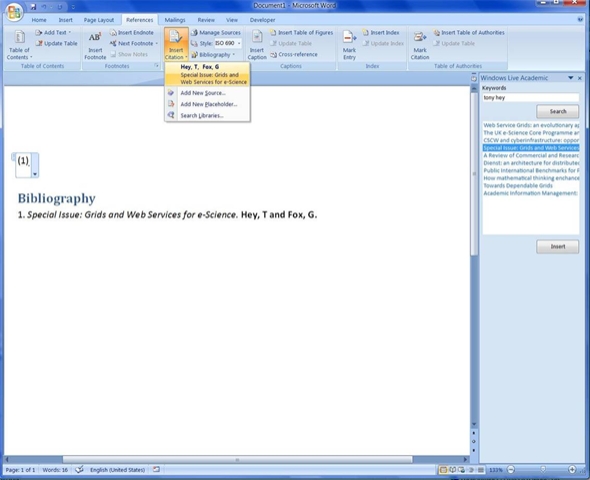The width and height of the screenshot is (590, 480).
Task: Choose Search Libraries from menu
Action: point(207,115)
